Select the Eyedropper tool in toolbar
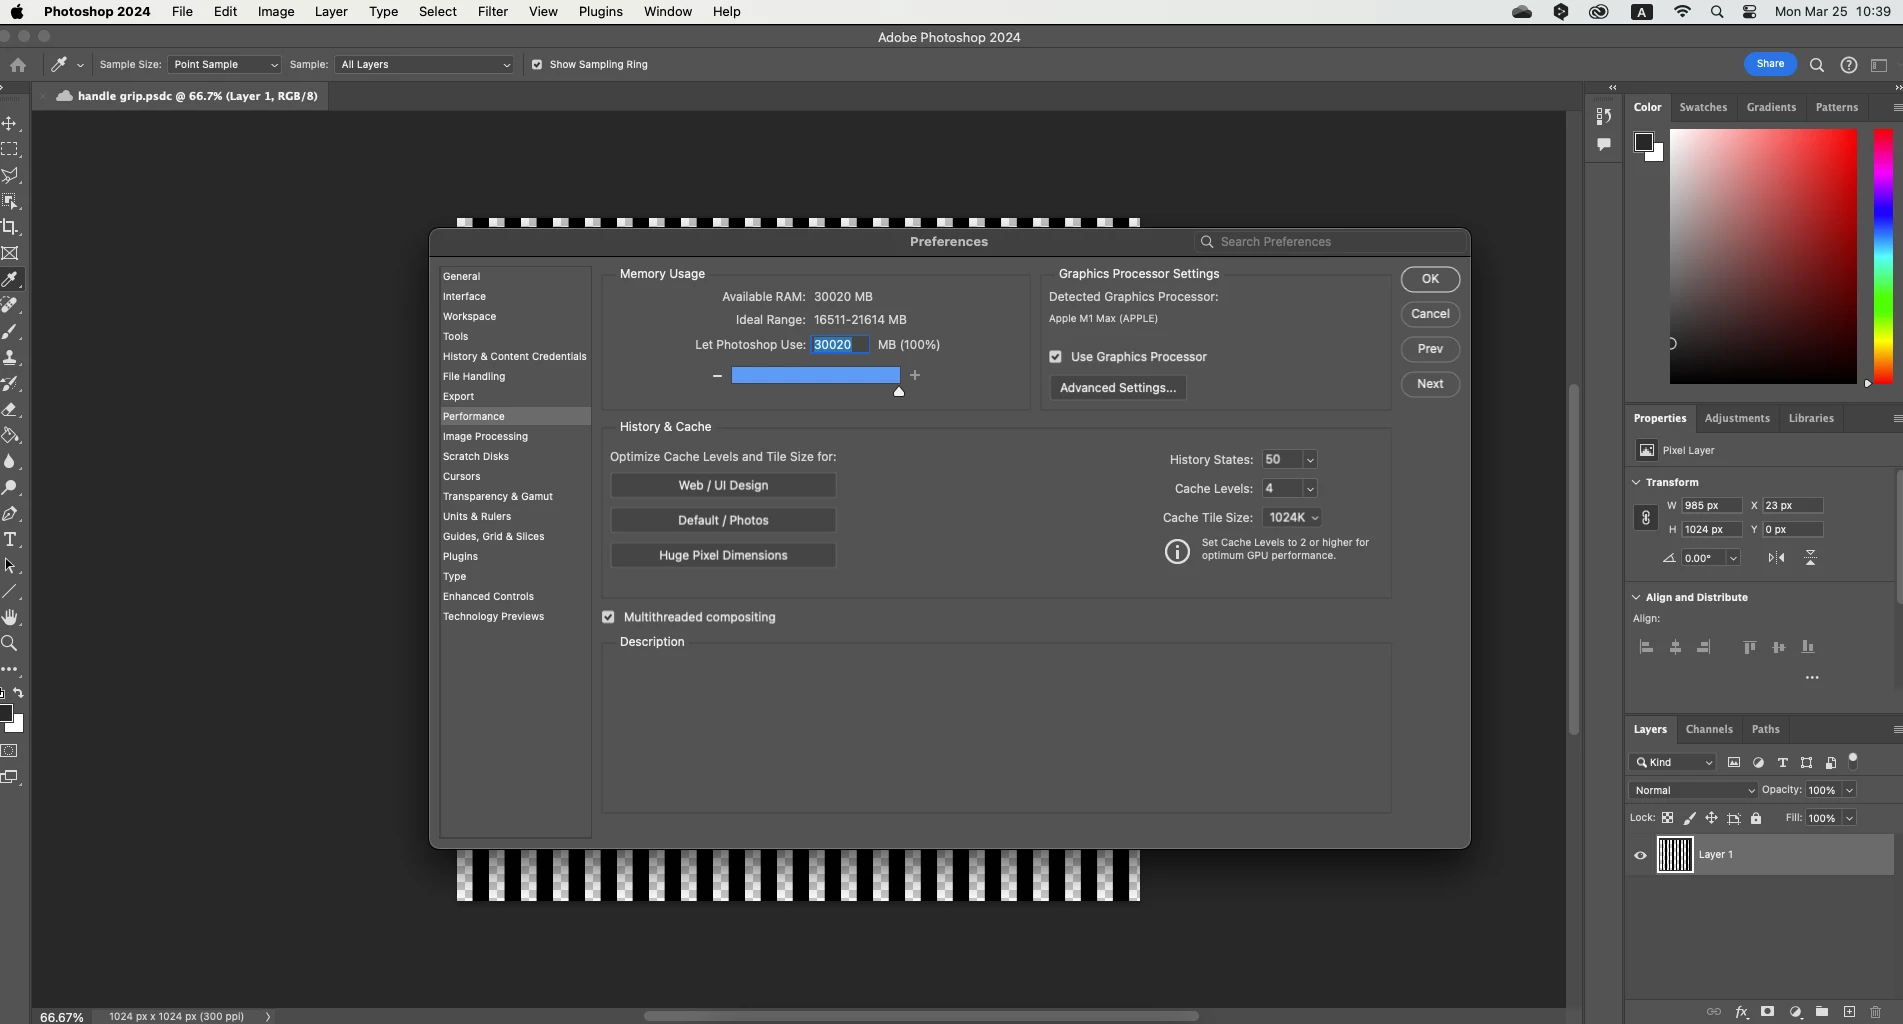1903x1024 pixels. pos(10,279)
